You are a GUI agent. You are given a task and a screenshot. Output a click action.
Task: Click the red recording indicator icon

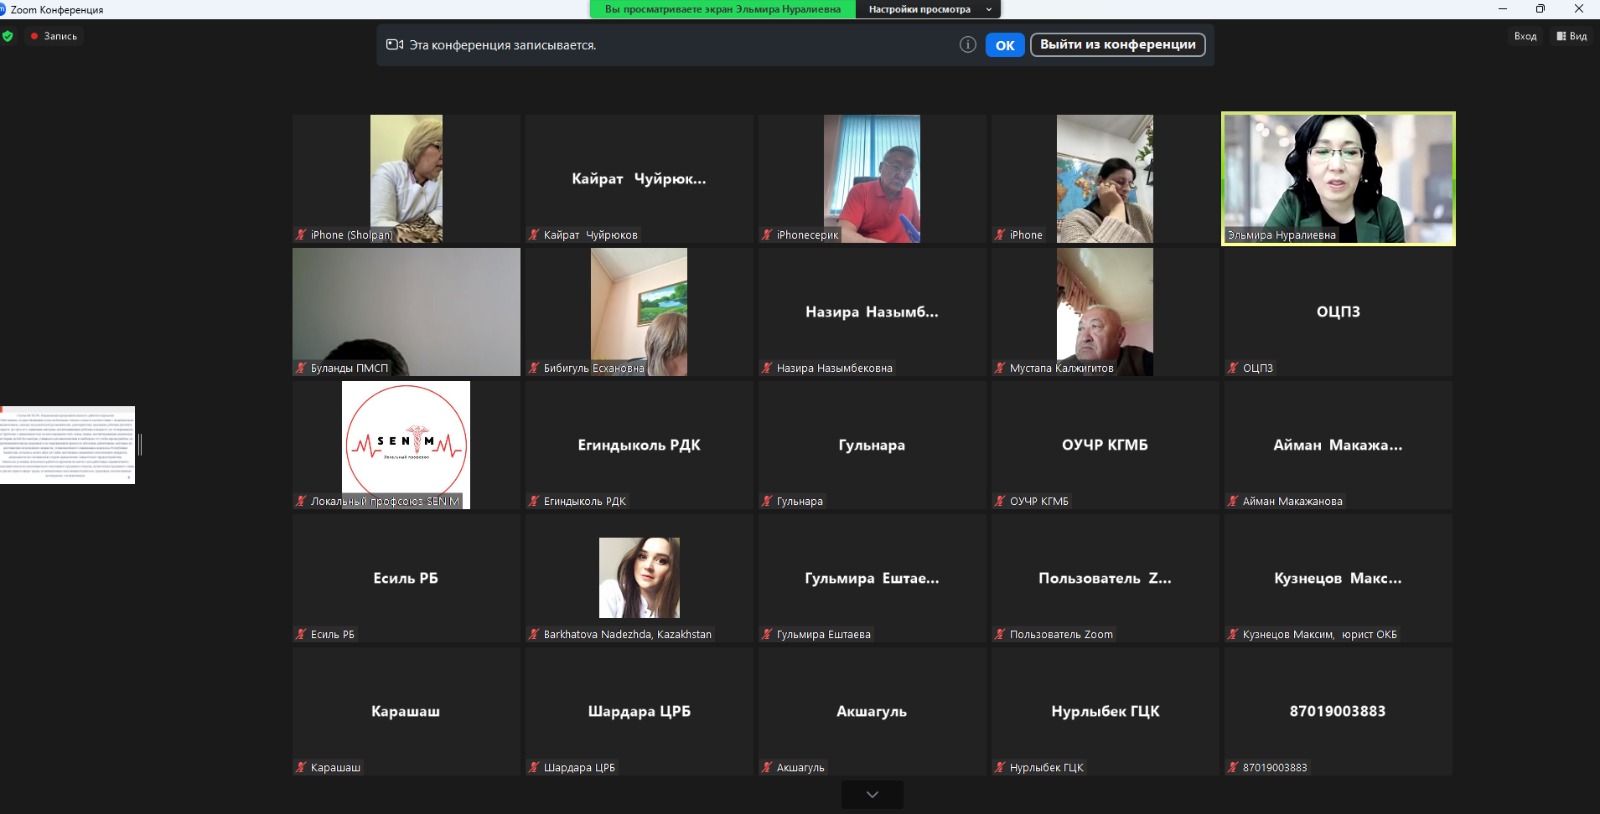click(34, 36)
